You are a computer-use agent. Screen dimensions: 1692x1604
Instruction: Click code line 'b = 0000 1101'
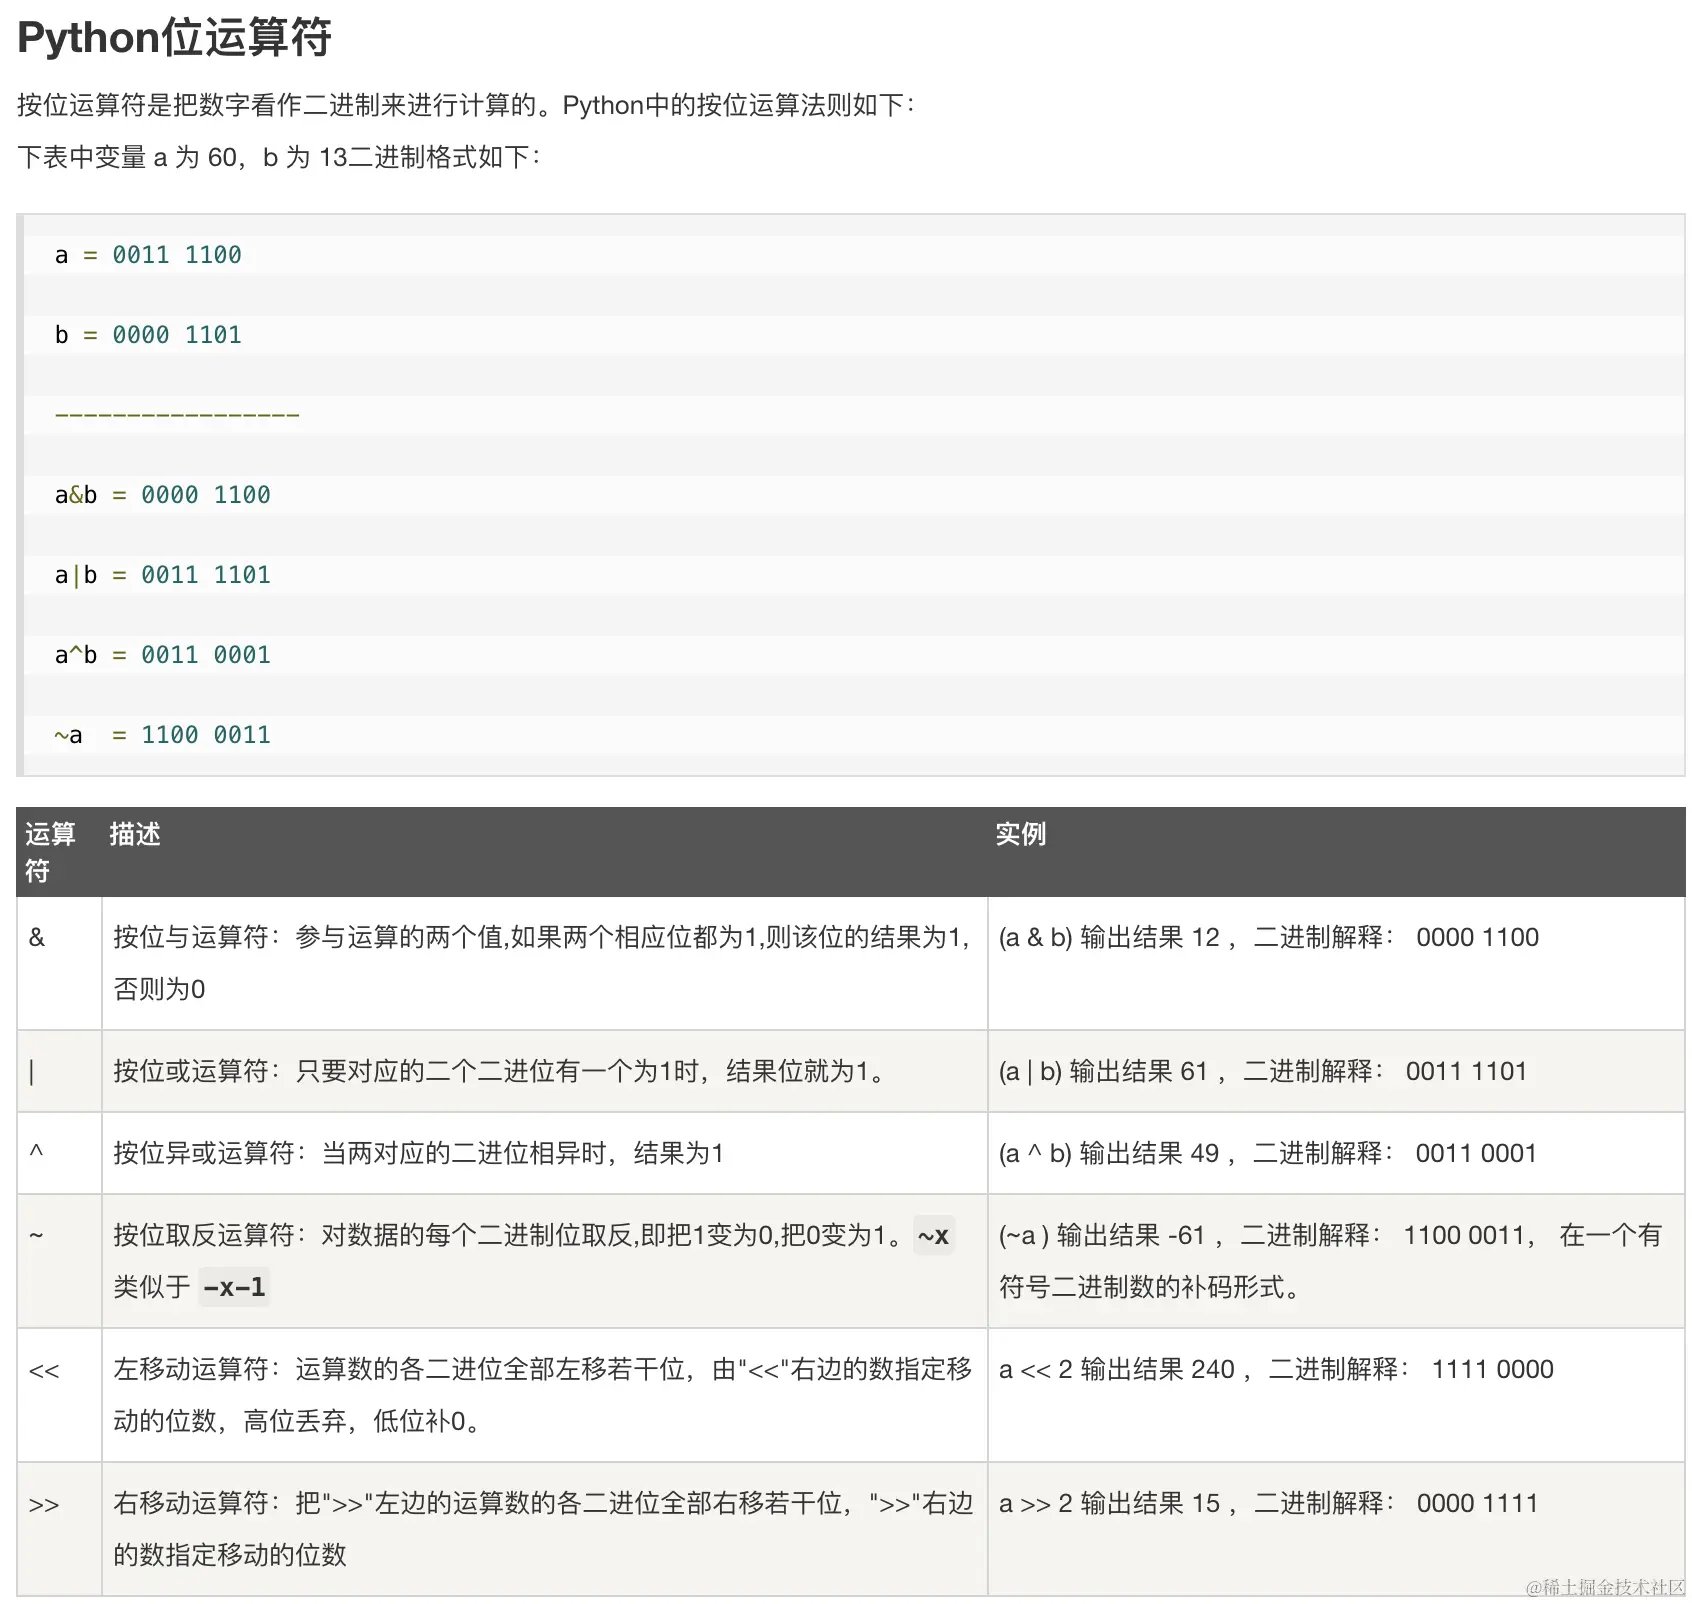click(148, 335)
